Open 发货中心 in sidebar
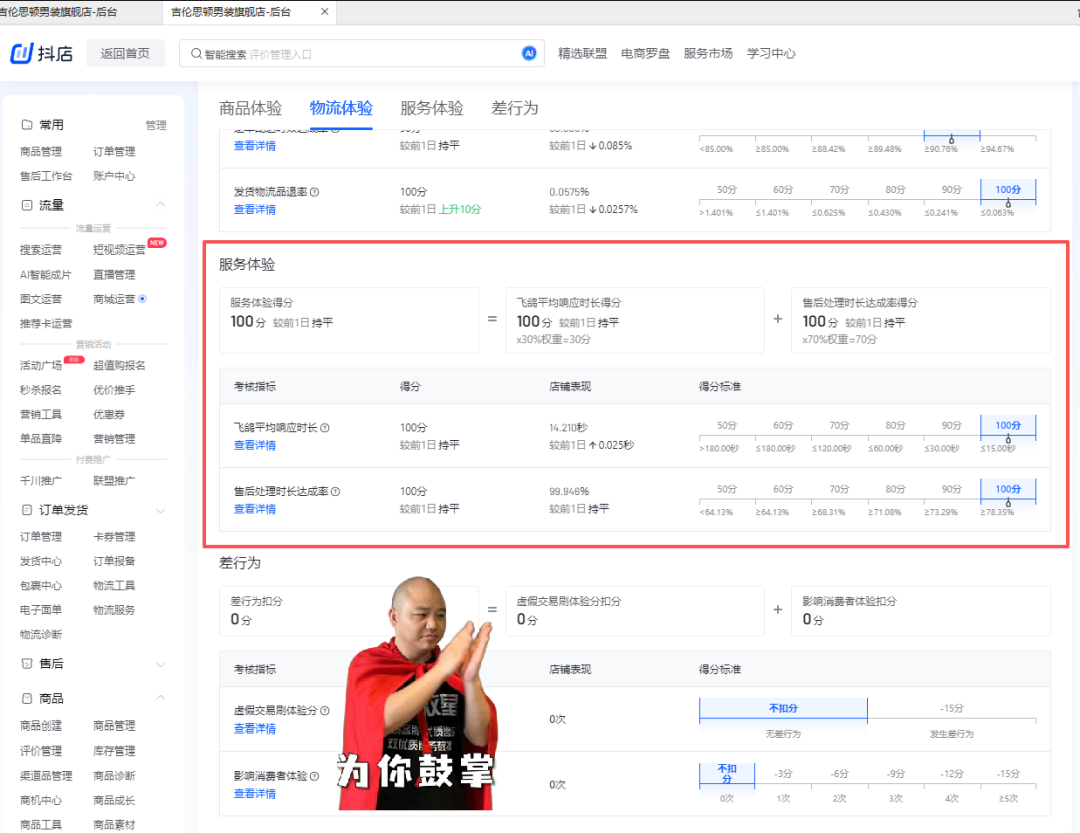Screen dimensions: 1080x833 click(41, 562)
